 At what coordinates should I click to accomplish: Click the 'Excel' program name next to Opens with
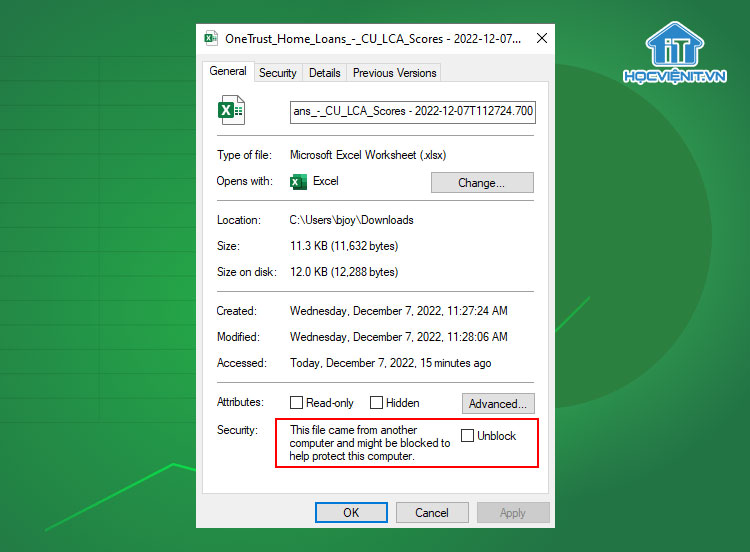[326, 181]
